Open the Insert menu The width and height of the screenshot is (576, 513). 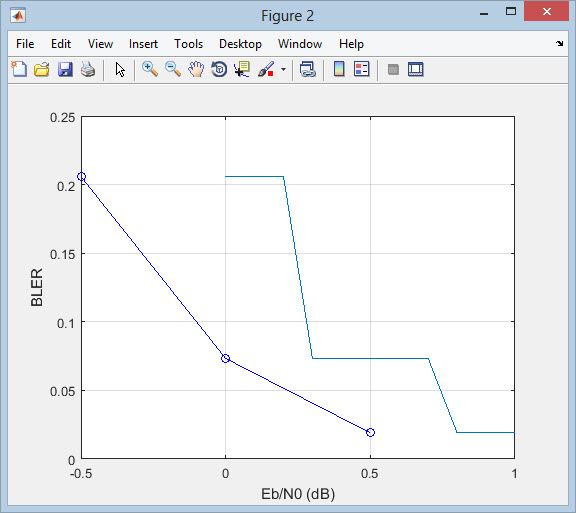pos(143,44)
